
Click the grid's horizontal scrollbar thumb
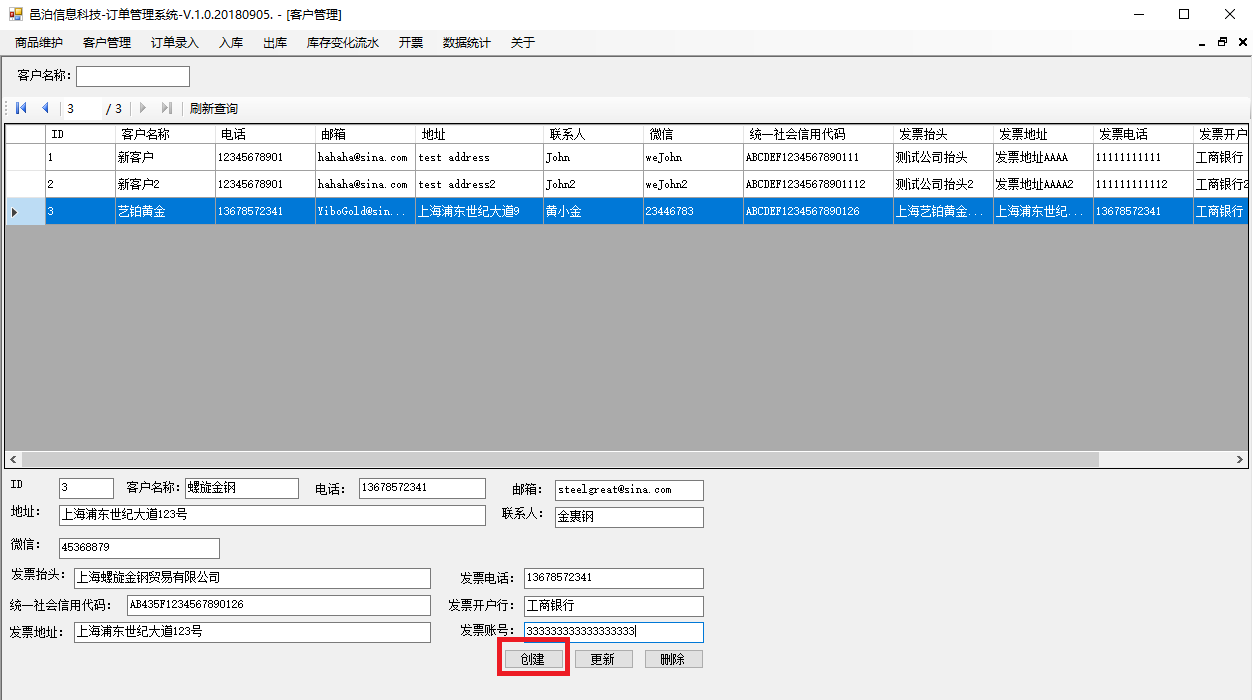(560, 460)
